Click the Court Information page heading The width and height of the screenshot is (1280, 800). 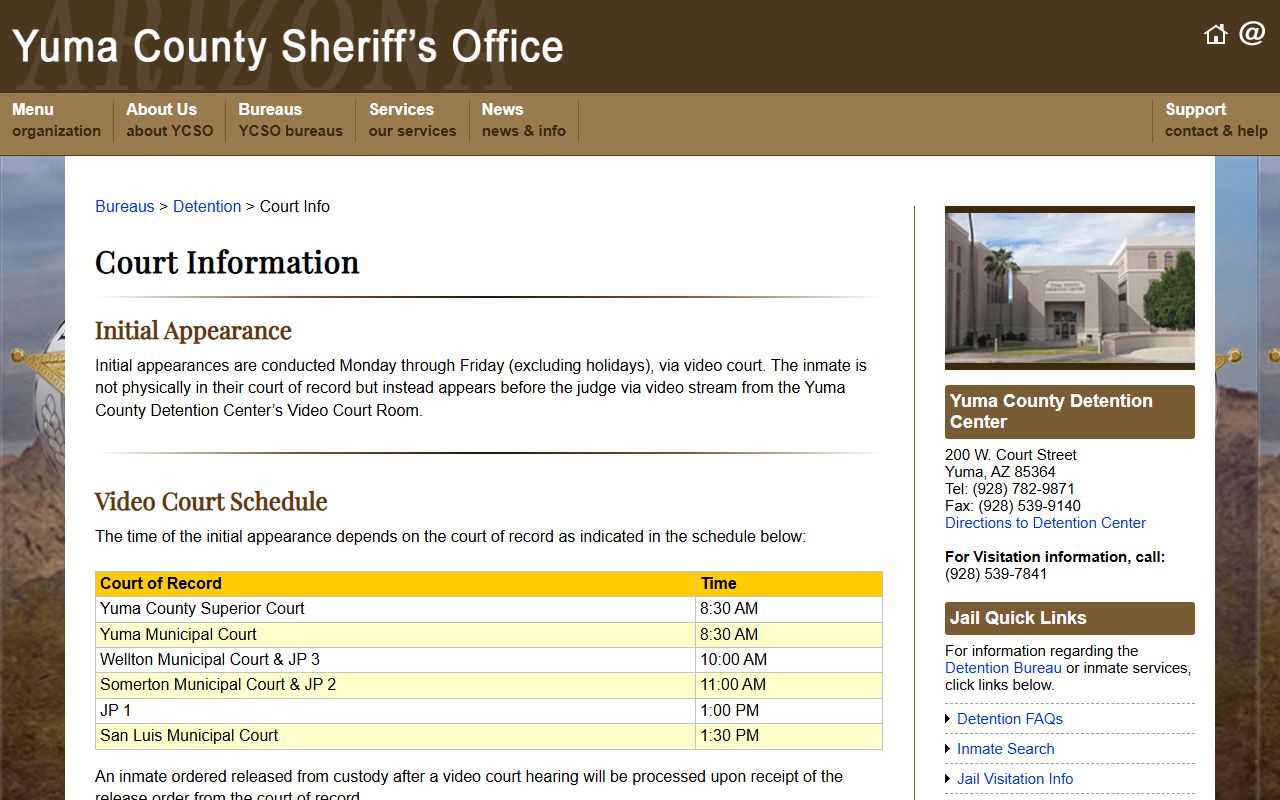tap(227, 262)
